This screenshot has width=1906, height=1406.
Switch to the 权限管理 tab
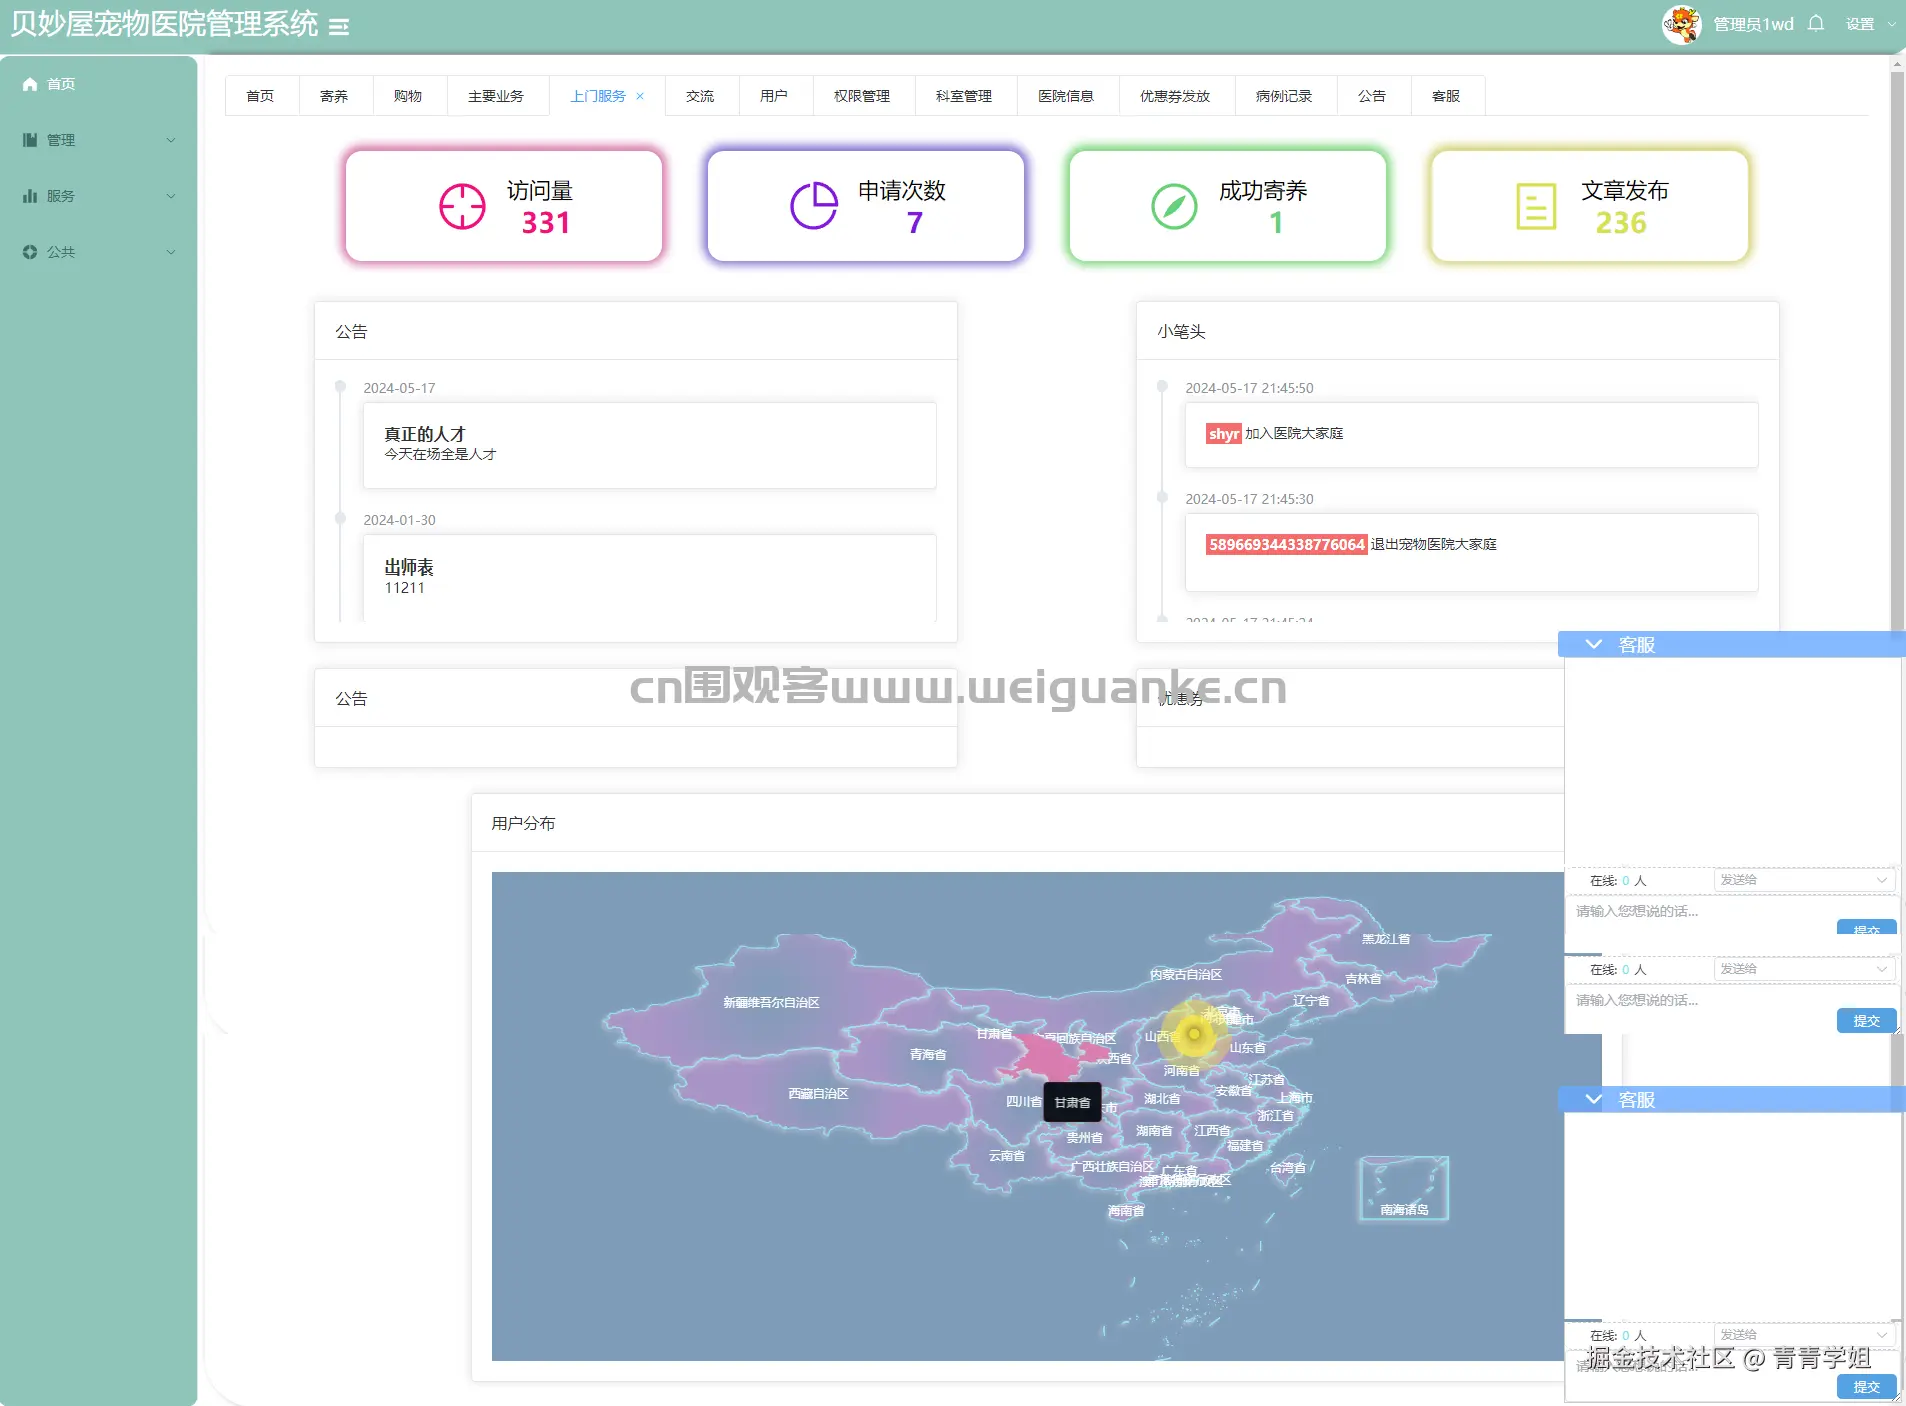tap(862, 96)
